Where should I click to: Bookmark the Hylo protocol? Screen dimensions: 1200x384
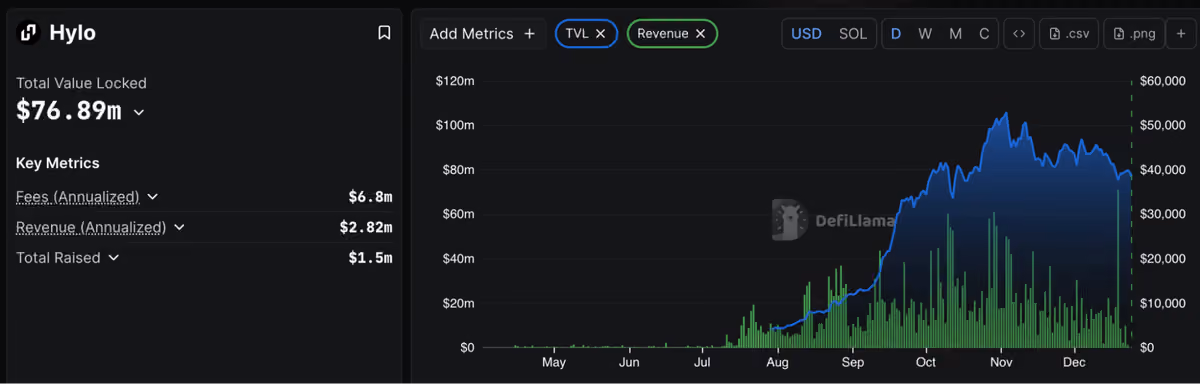(384, 33)
